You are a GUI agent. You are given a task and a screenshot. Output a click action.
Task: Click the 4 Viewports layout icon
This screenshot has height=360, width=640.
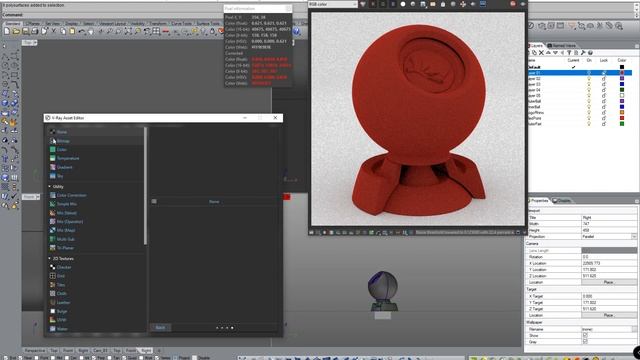click(x=156, y=31)
